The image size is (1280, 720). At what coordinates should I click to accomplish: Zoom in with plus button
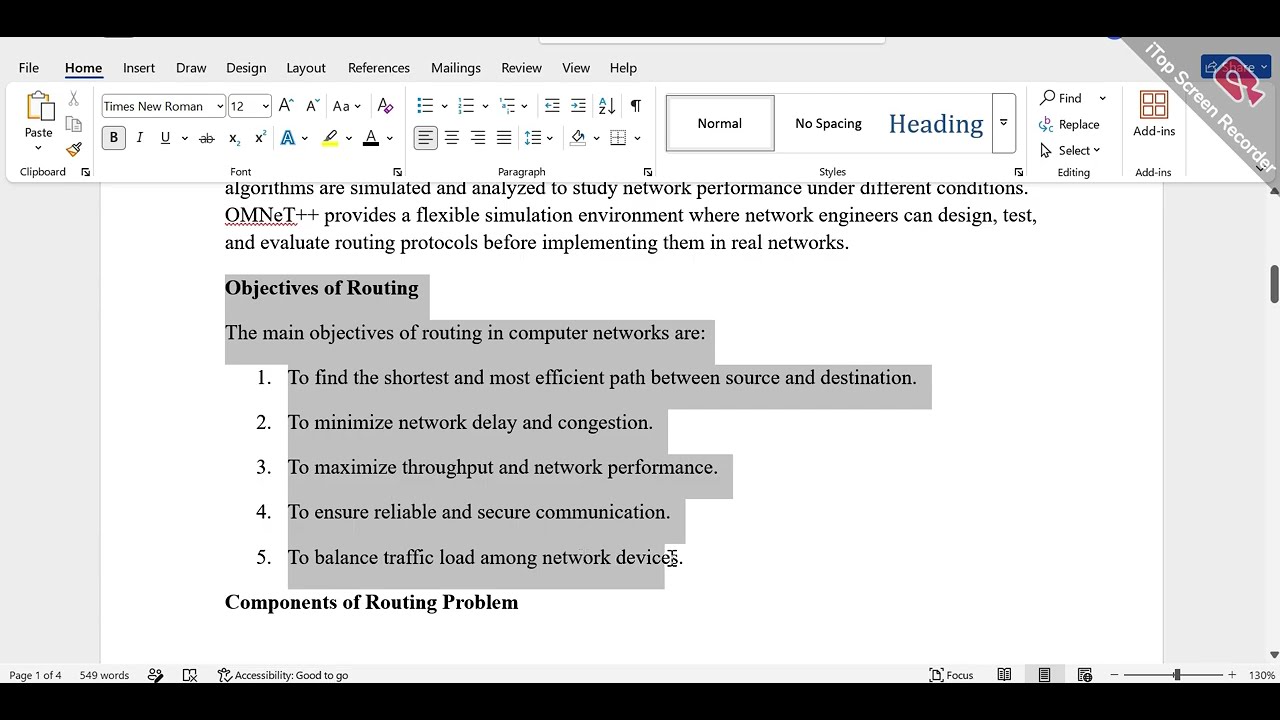click(1232, 675)
